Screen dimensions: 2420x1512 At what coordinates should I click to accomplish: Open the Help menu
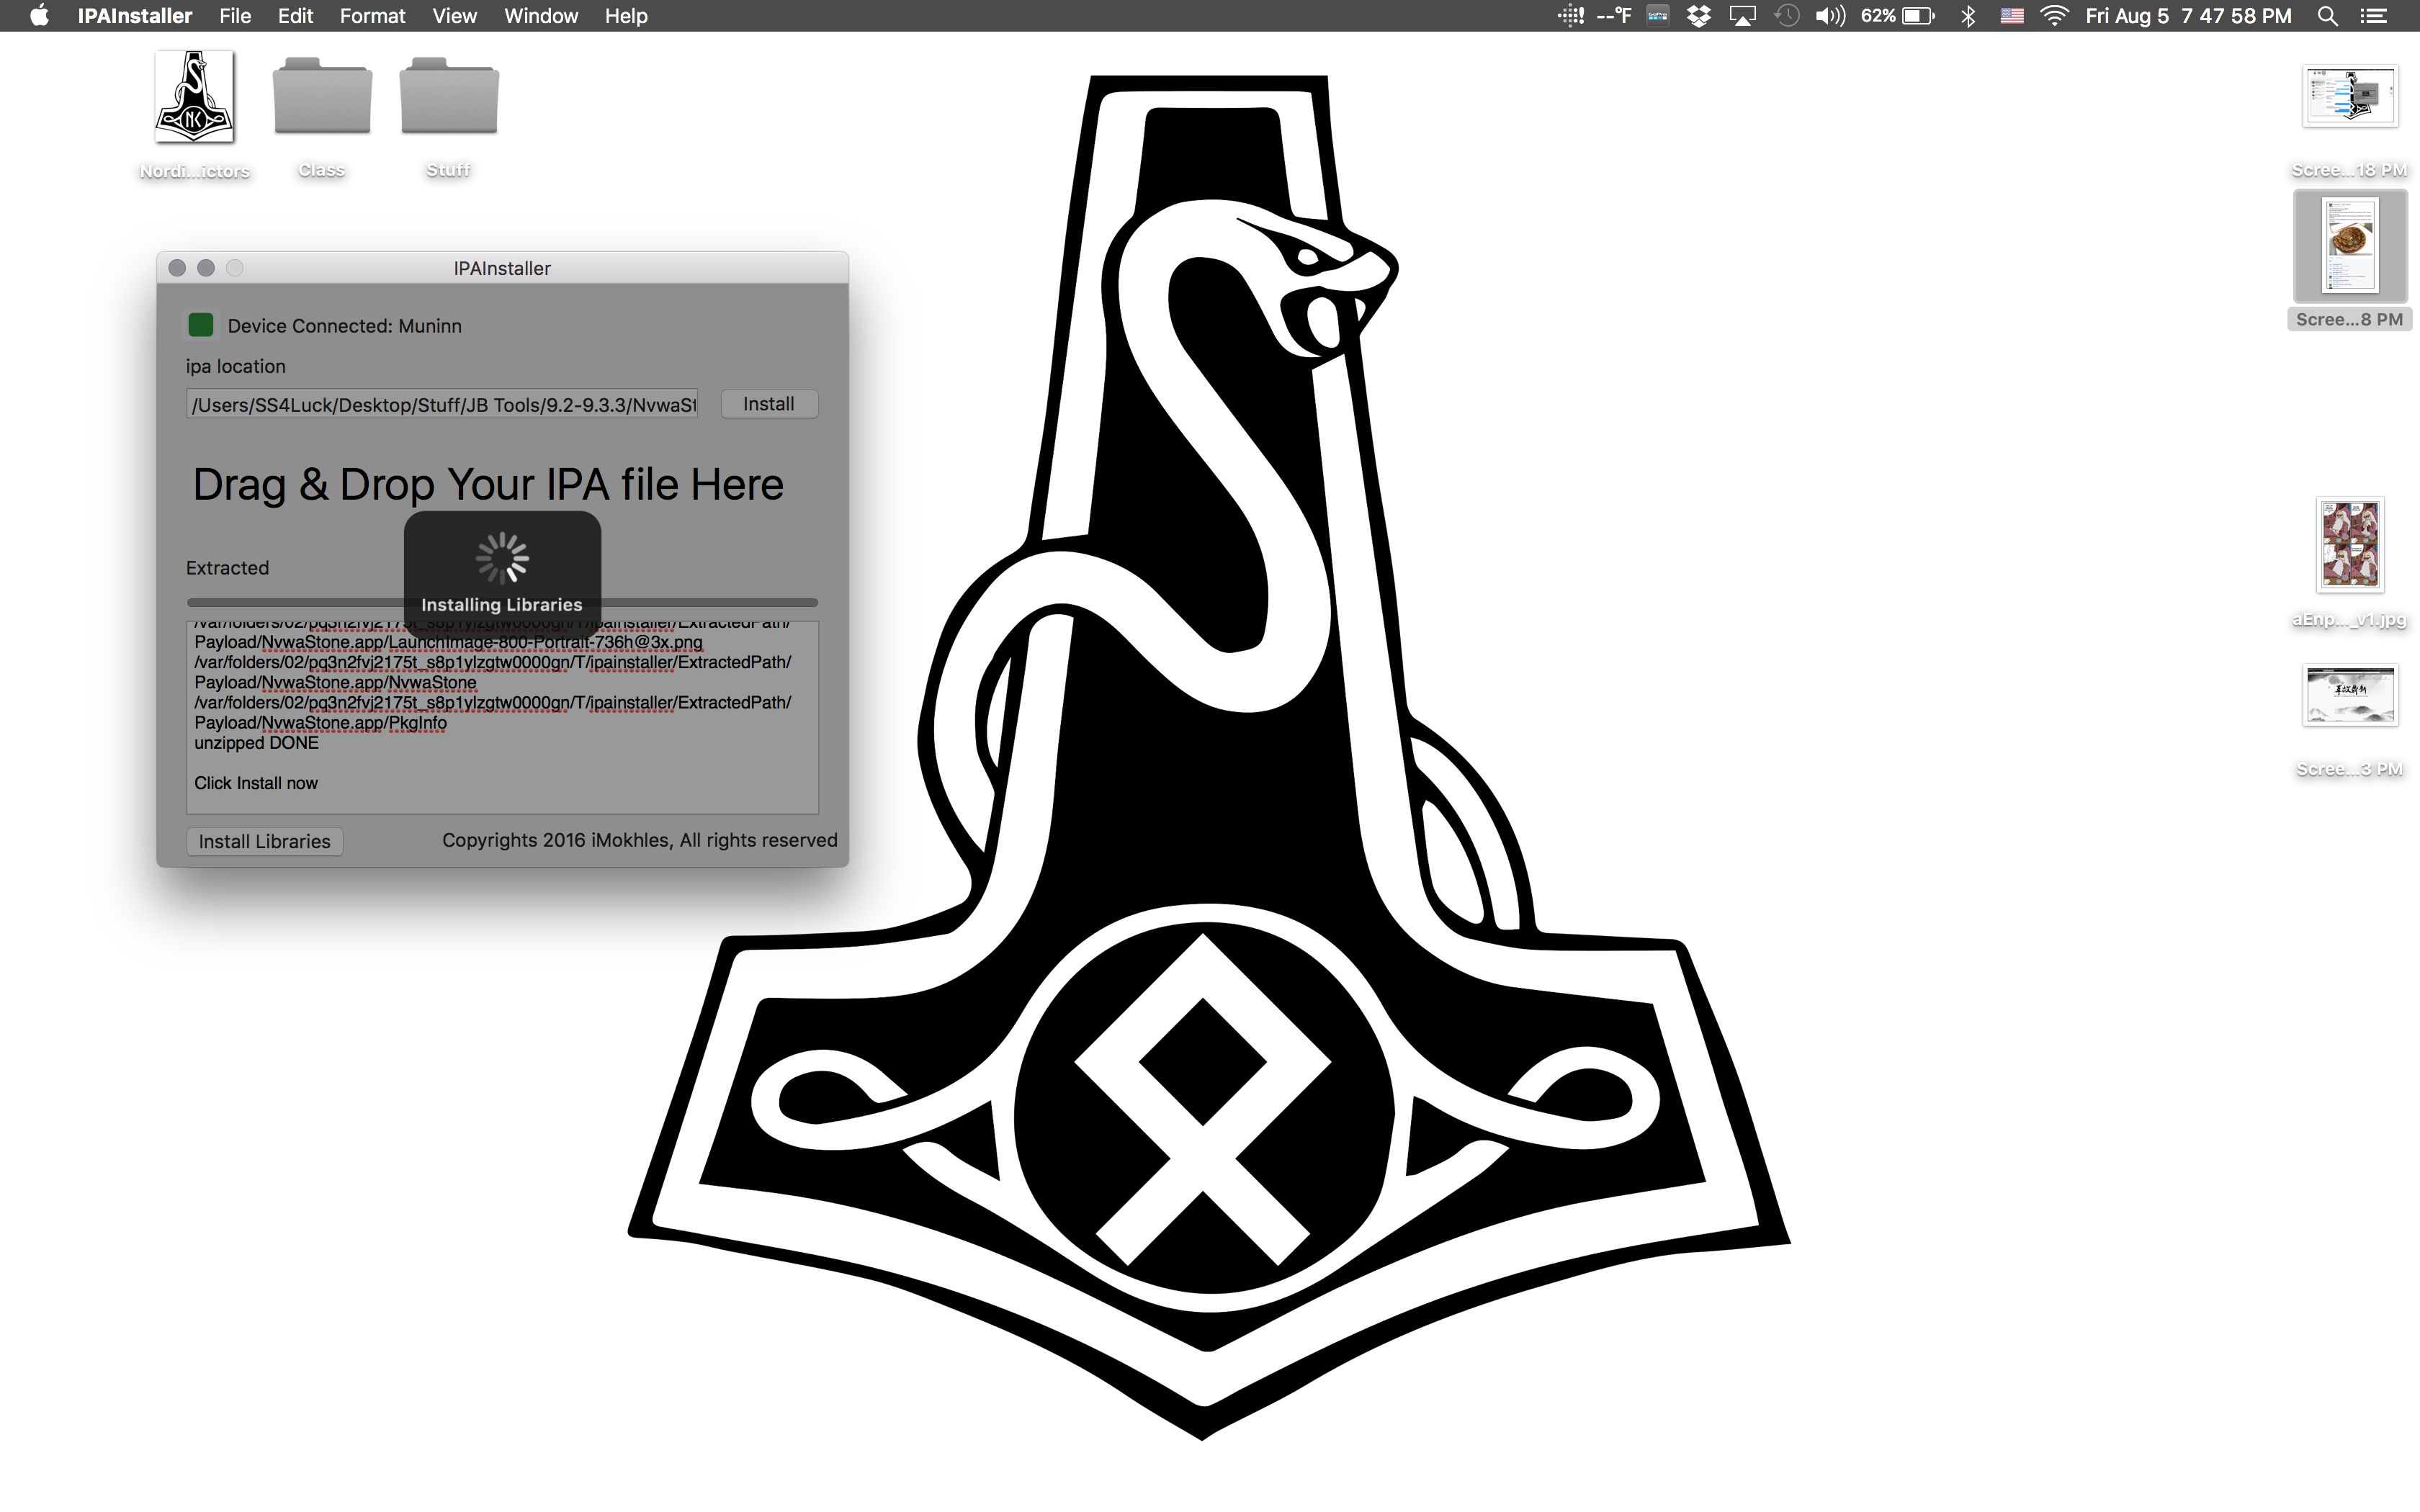click(x=626, y=16)
